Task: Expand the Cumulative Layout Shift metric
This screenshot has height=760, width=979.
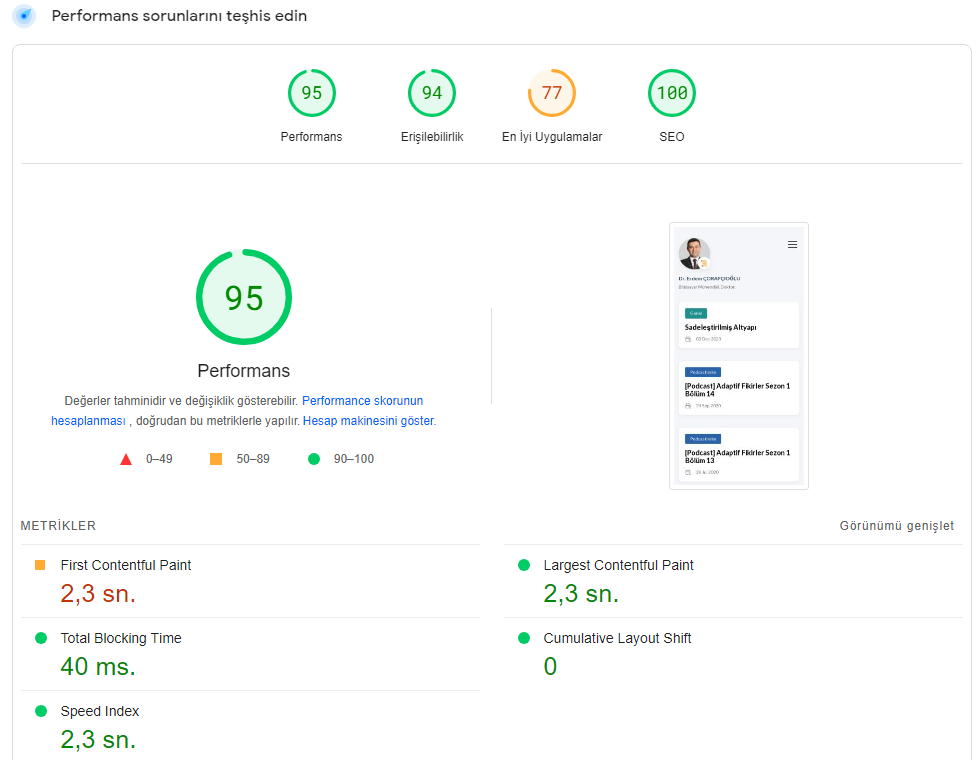Action: pyautogui.click(x=616, y=638)
